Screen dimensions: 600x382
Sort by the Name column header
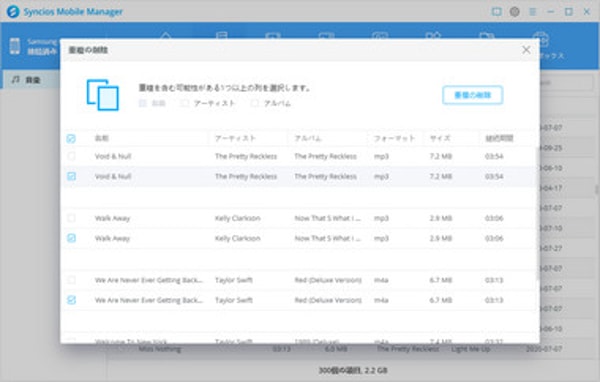point(102,138)
